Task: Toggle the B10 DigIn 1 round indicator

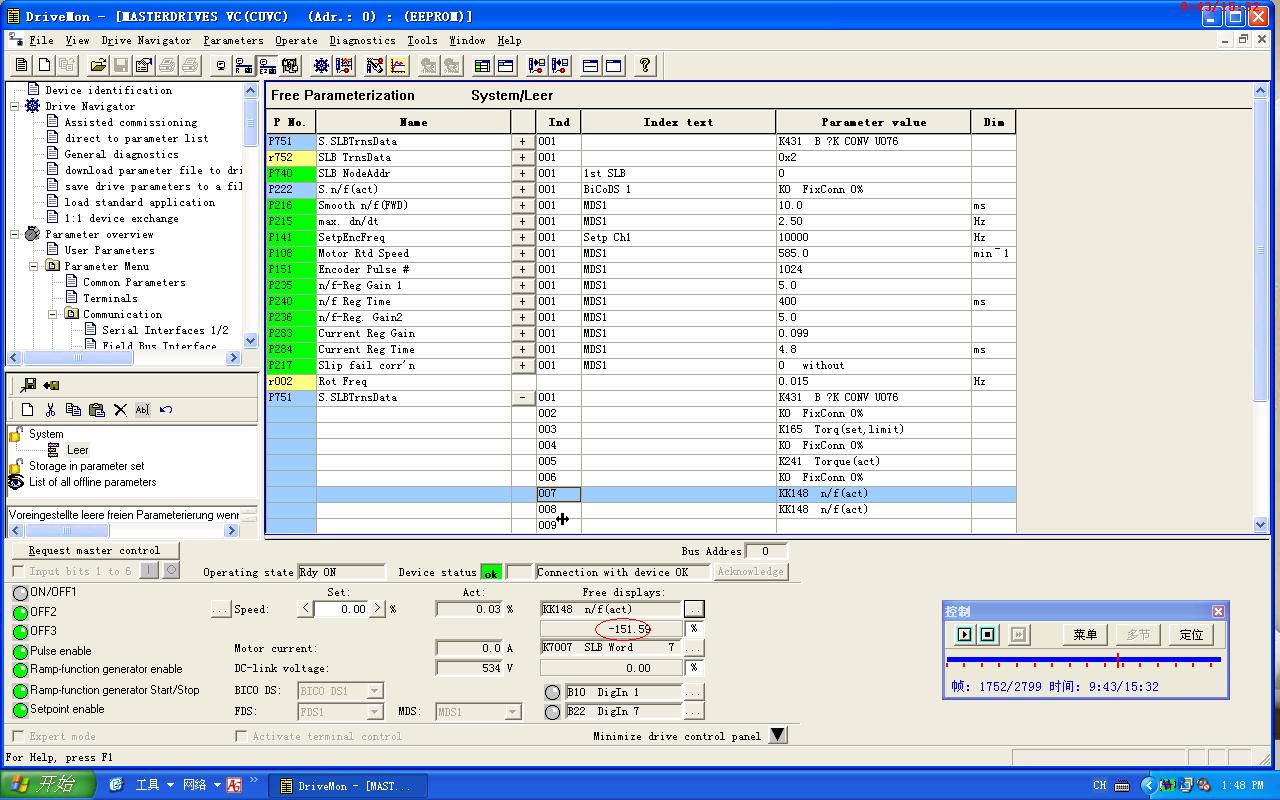Action: (x=552, y=693)
